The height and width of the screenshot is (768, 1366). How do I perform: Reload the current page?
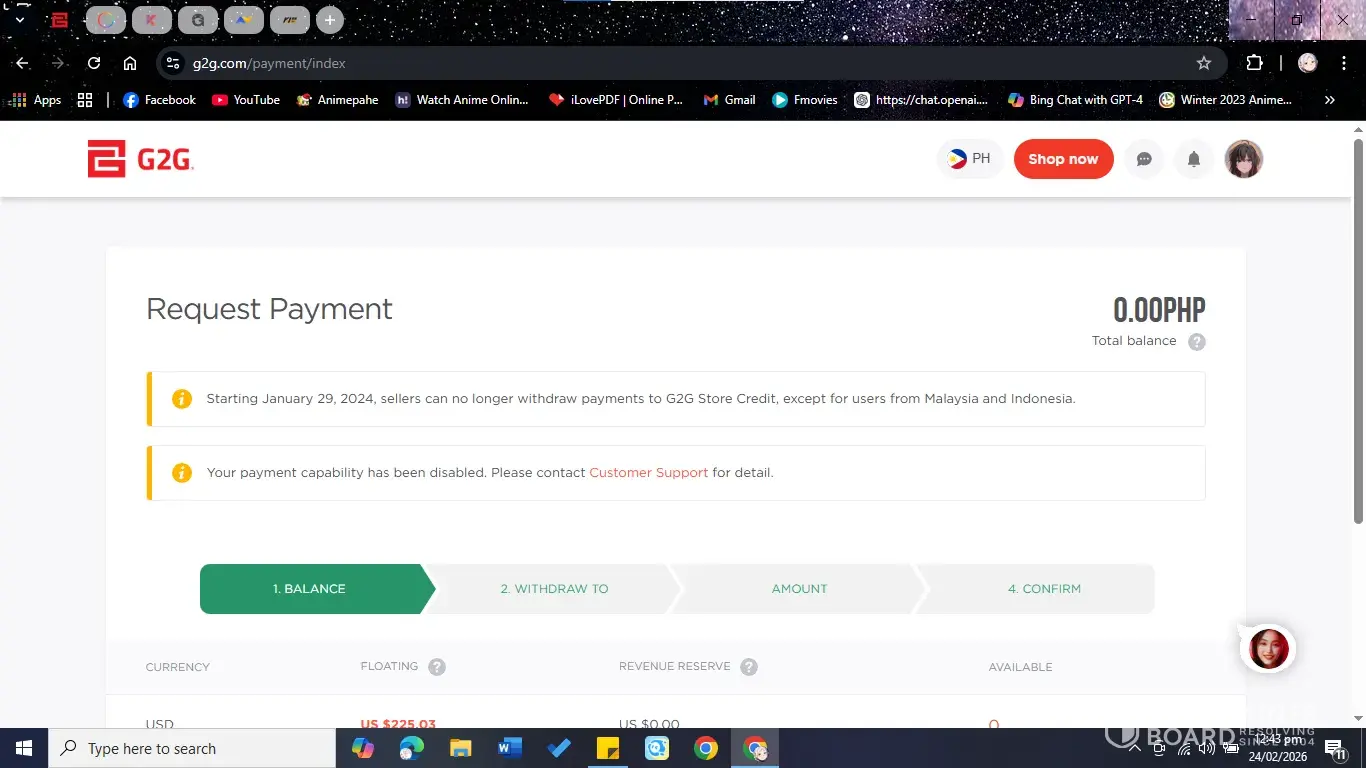point(94,63)
